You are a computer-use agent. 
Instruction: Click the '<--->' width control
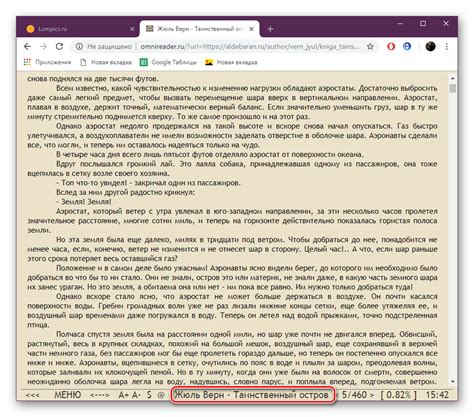pos(100,395)
